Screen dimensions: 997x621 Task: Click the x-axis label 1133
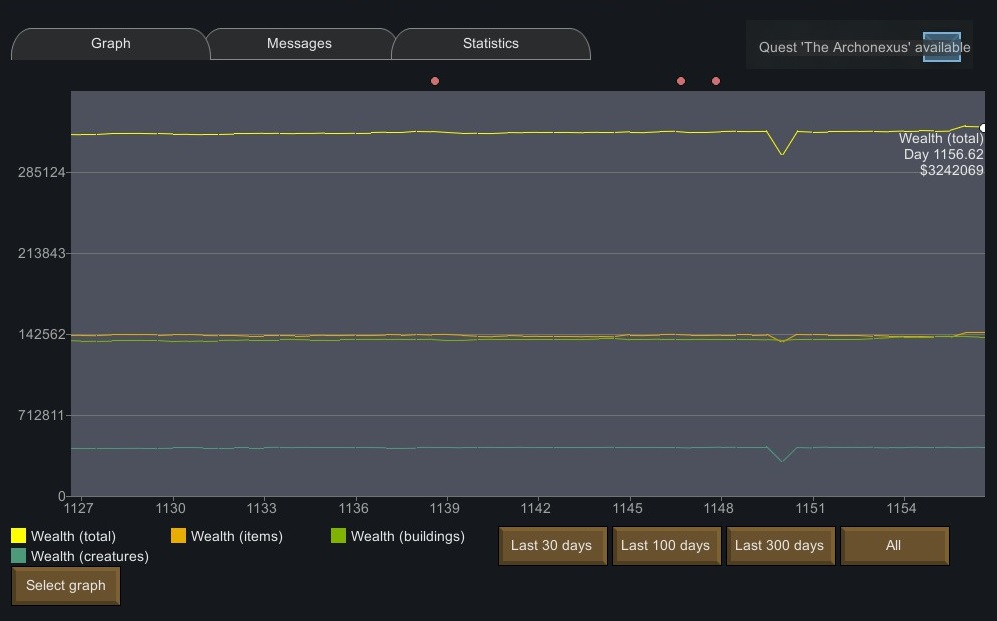tap(261, 508)
